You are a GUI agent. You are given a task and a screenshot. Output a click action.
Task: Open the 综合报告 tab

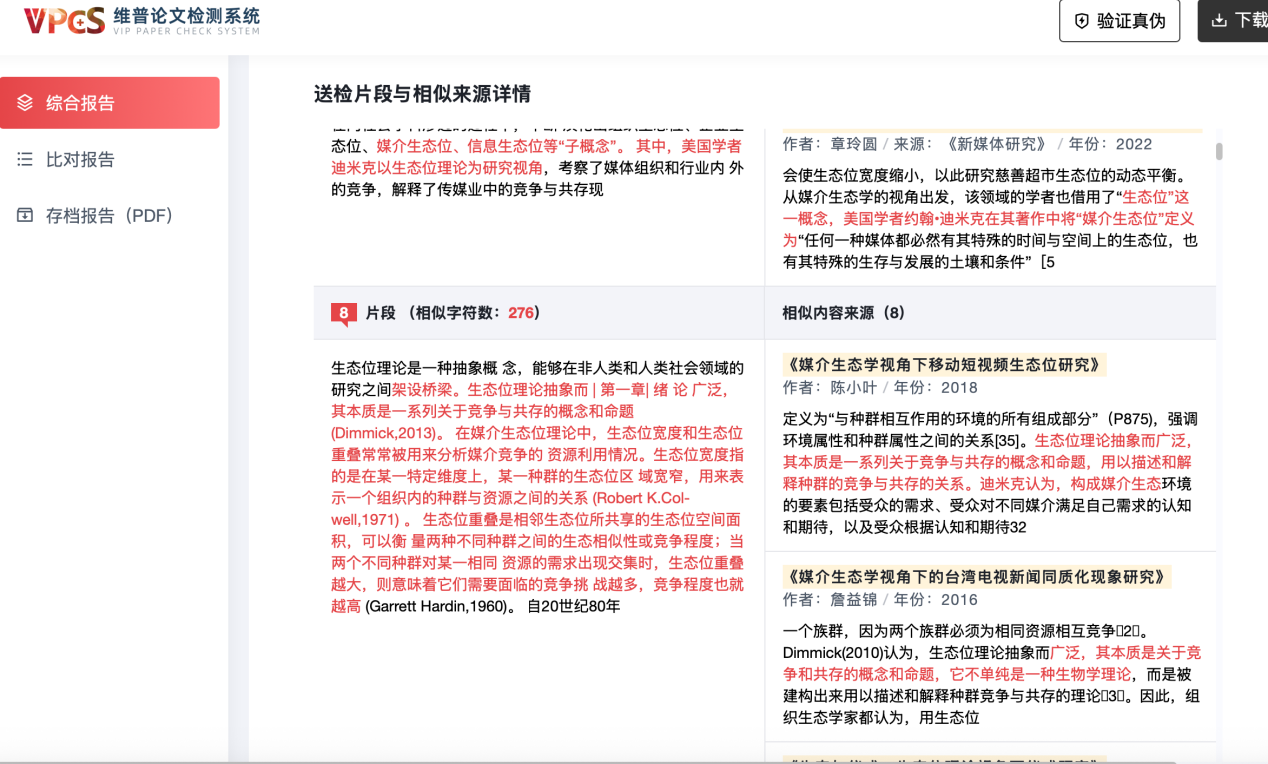click(x=110, y=103)
